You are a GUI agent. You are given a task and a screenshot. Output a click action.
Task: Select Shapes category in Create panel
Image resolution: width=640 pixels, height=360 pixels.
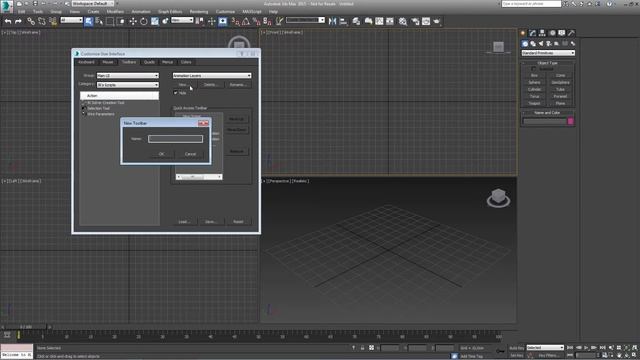pos(533,43)
